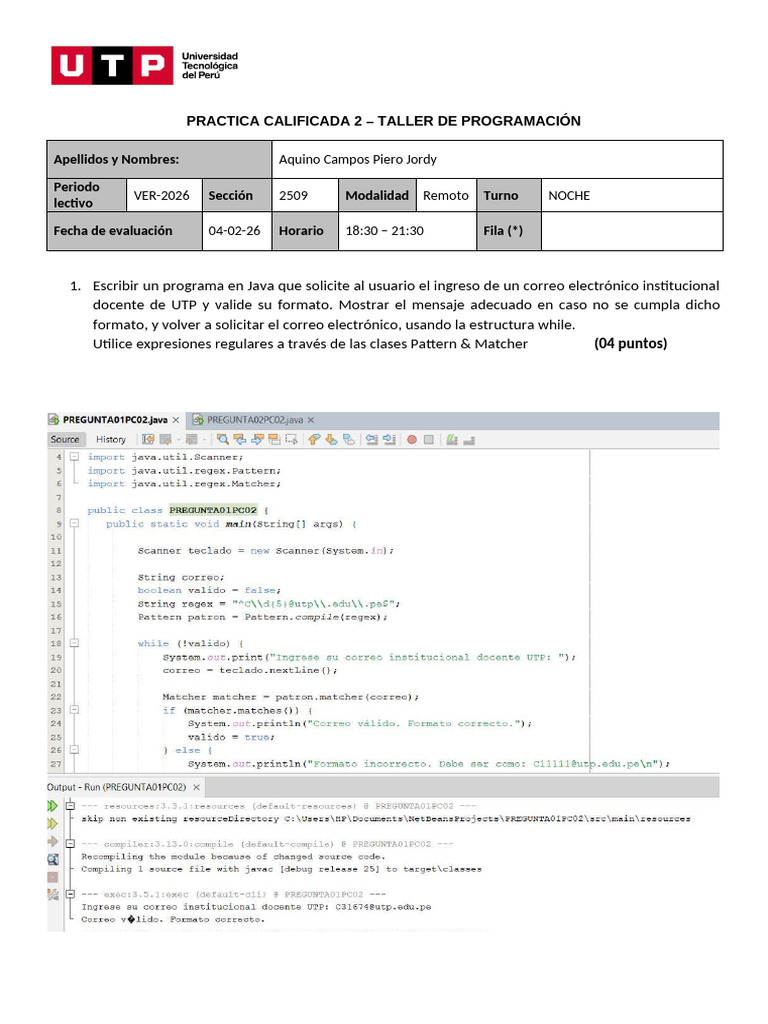This screenshot has height=1024, width=768.
Task: Click the Find Selection magnifier icon
Action: 223,440
